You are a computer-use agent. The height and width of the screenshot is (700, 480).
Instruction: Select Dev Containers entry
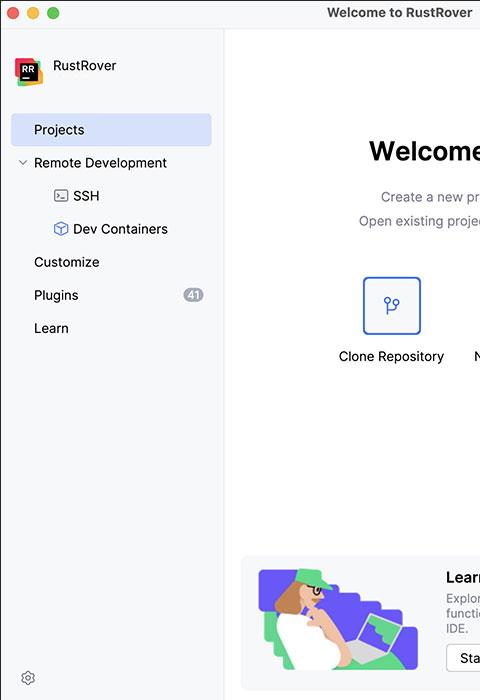pos(120,229)
